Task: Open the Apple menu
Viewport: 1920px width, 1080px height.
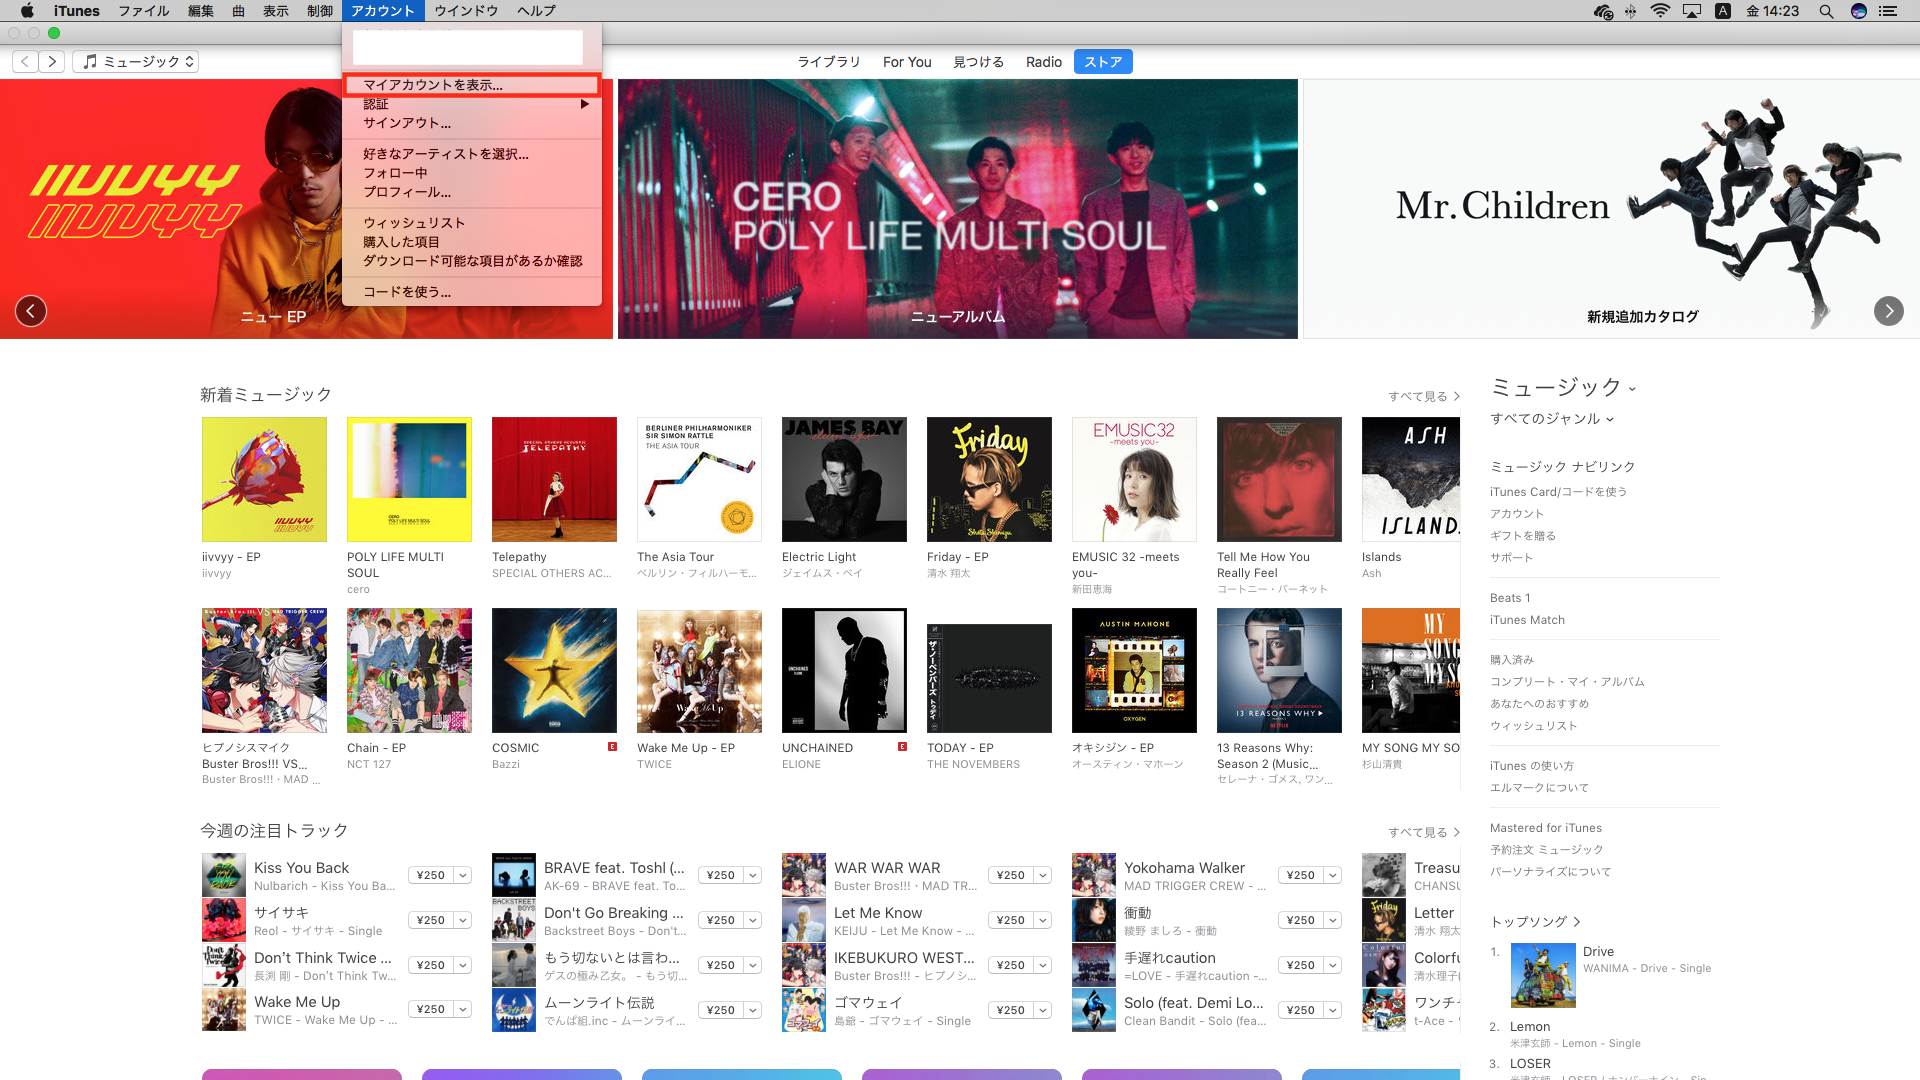Action: 27,11
